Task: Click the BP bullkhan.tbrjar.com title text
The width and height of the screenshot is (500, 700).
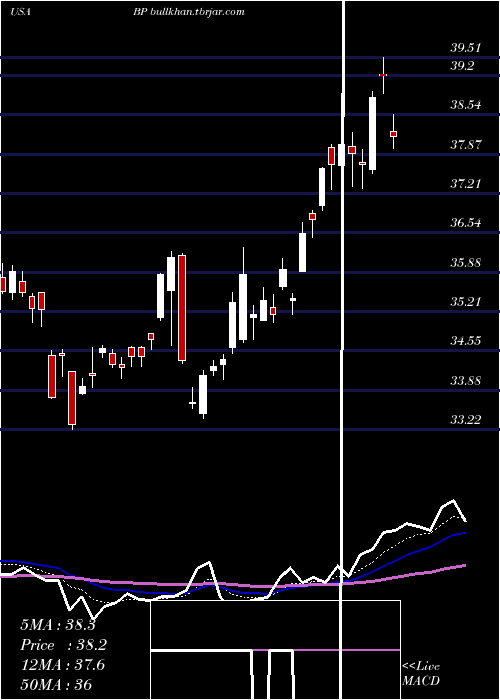Action: [x=188, y=12]
